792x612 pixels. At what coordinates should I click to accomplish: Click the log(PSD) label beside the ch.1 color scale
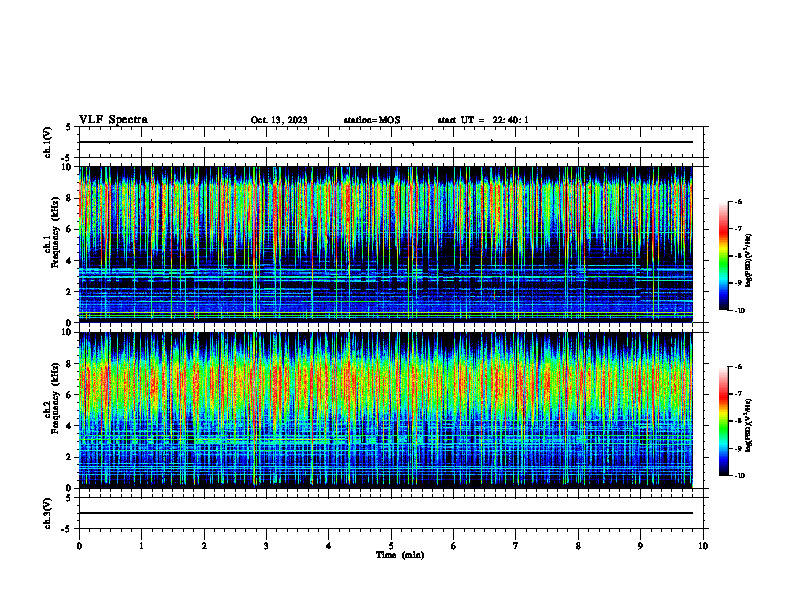[x=749, y=260]
